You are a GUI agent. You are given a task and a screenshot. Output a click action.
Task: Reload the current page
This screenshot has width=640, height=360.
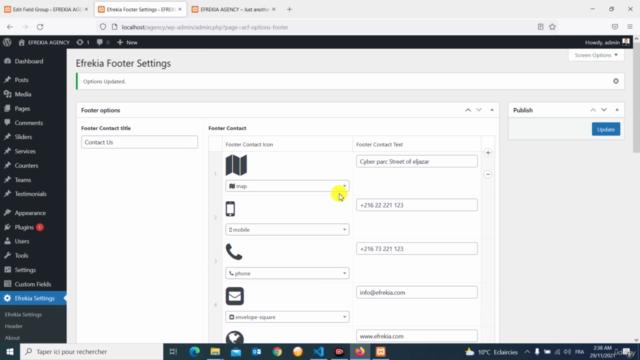[40, 27]
